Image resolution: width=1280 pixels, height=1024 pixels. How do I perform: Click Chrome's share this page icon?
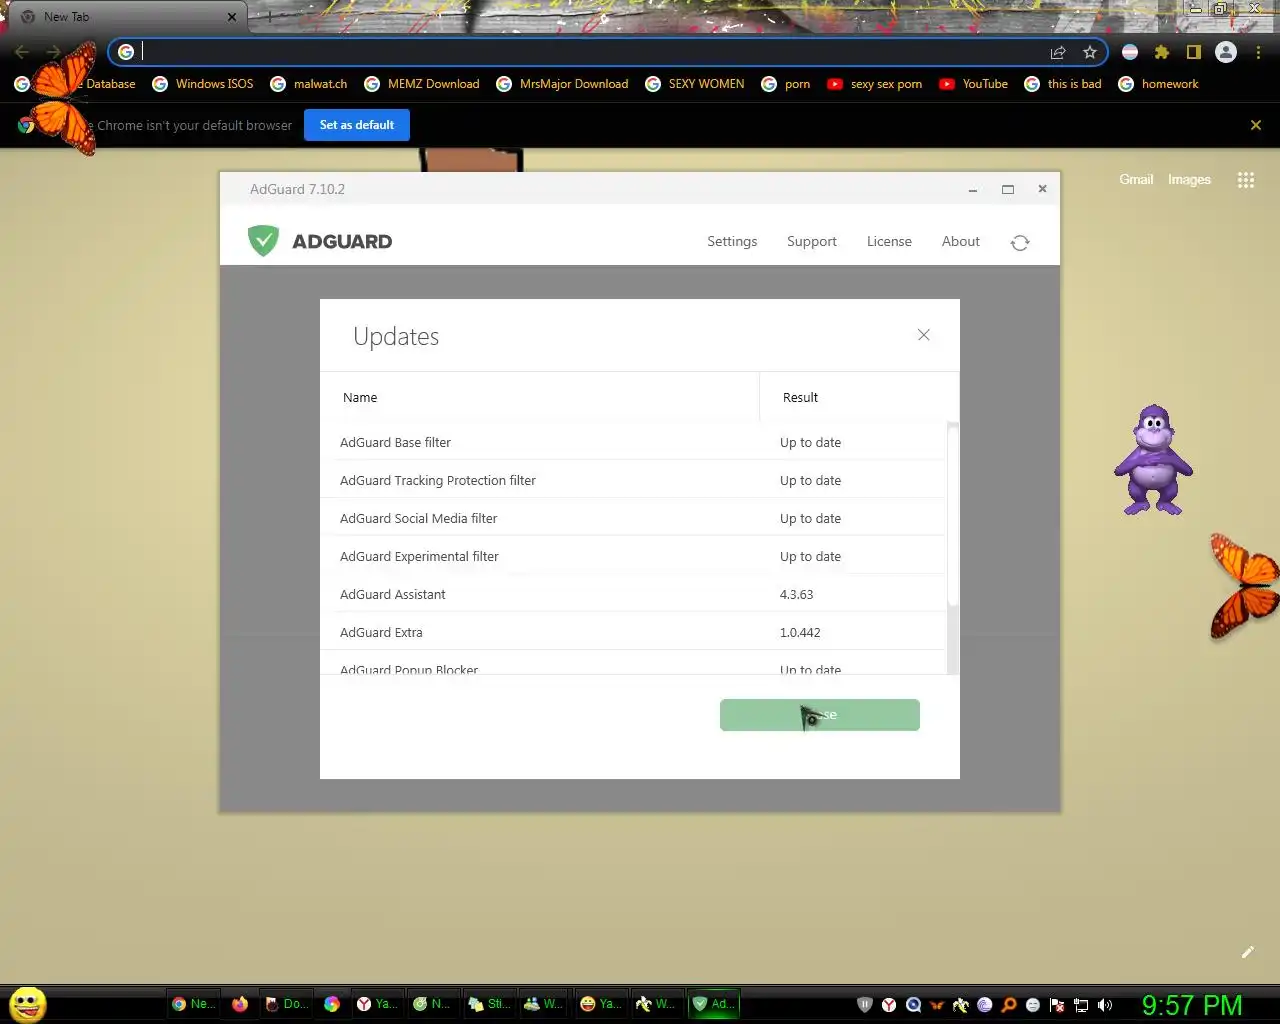click(x=1058, y=52)
